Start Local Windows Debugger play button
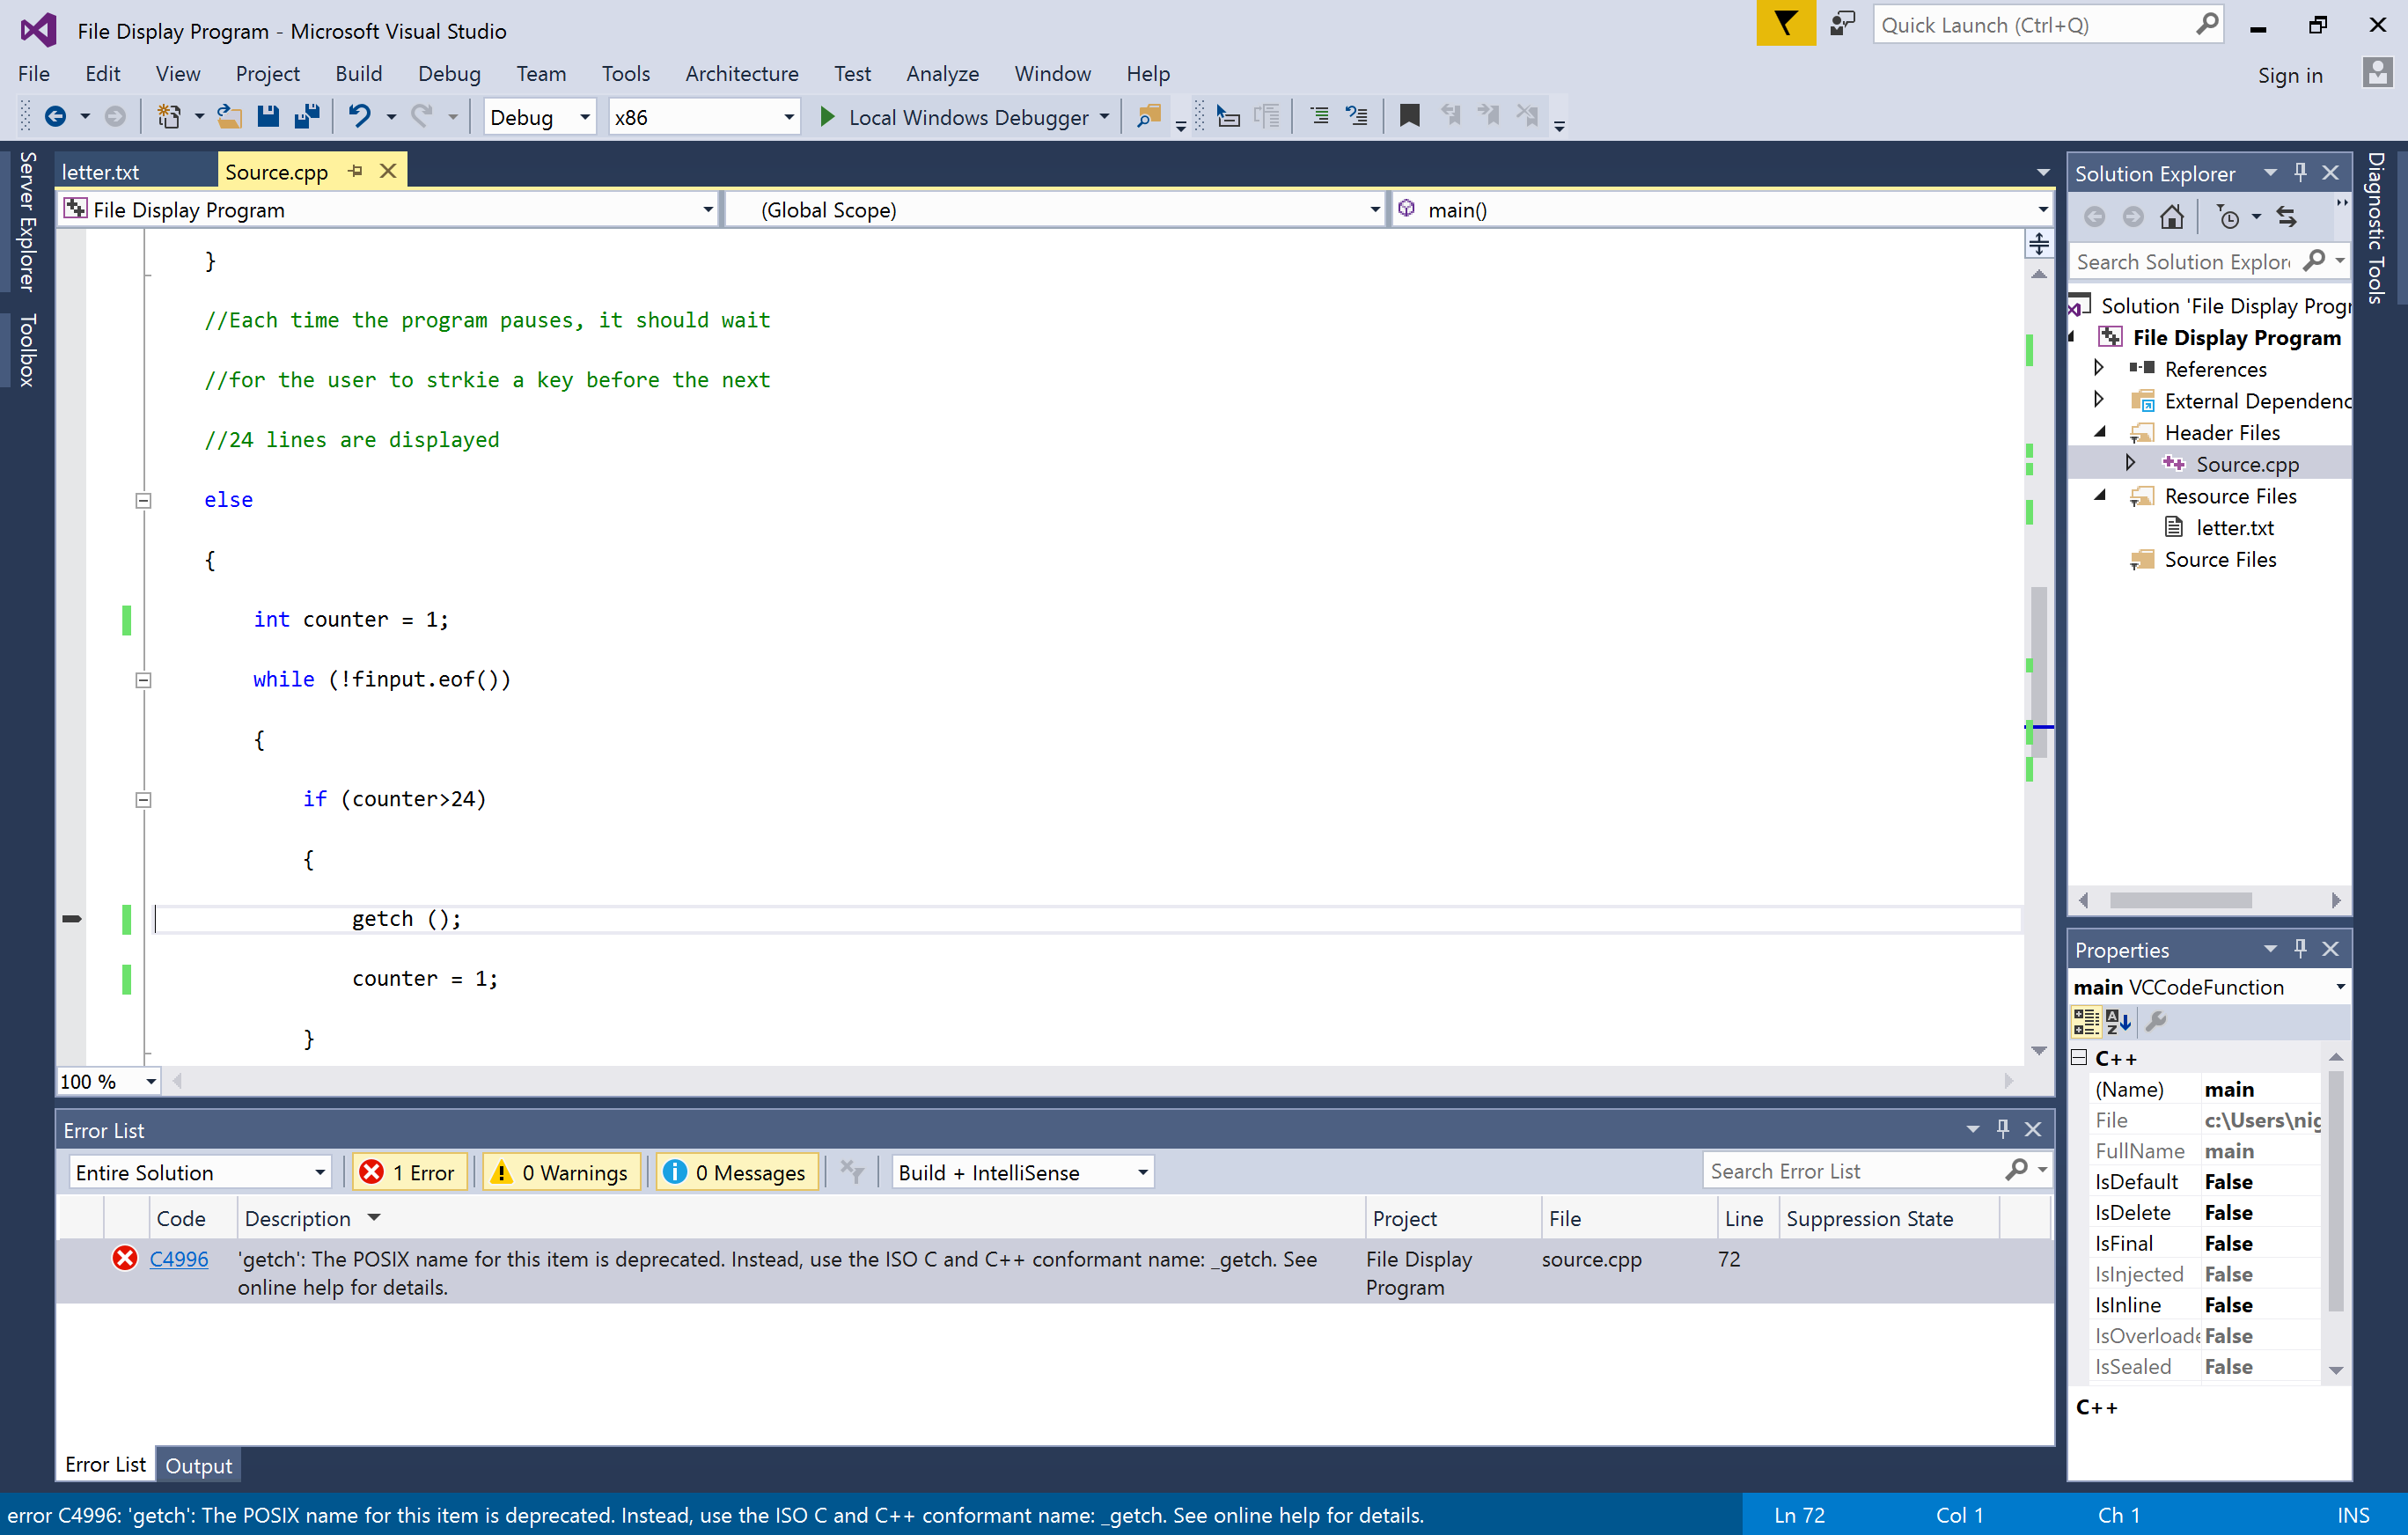This screenshot has width=2408, height=1535. tap(827, 117)
